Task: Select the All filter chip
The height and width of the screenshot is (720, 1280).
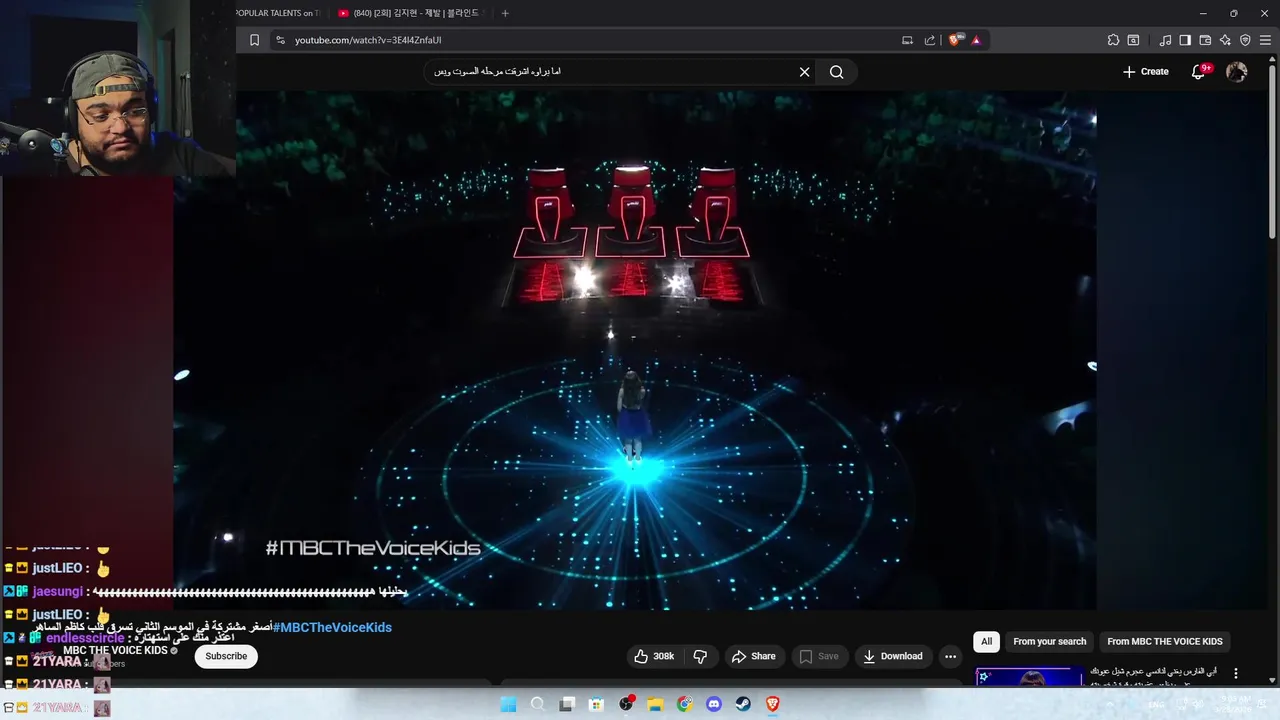Action: [x=987, y=642]
